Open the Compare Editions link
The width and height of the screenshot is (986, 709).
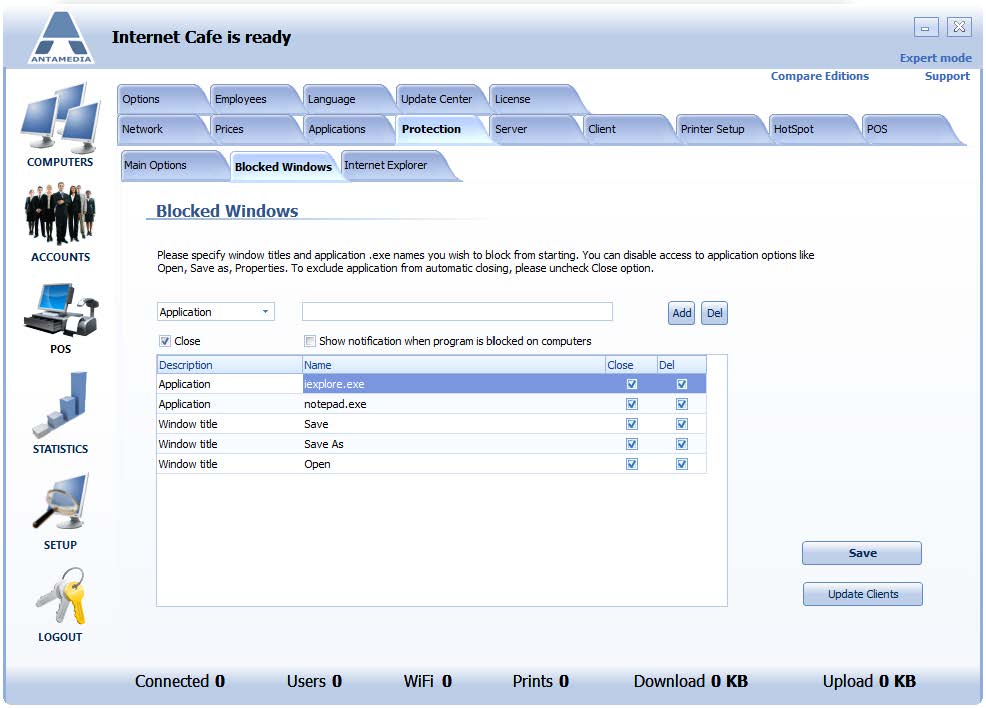tap(820, 76)
